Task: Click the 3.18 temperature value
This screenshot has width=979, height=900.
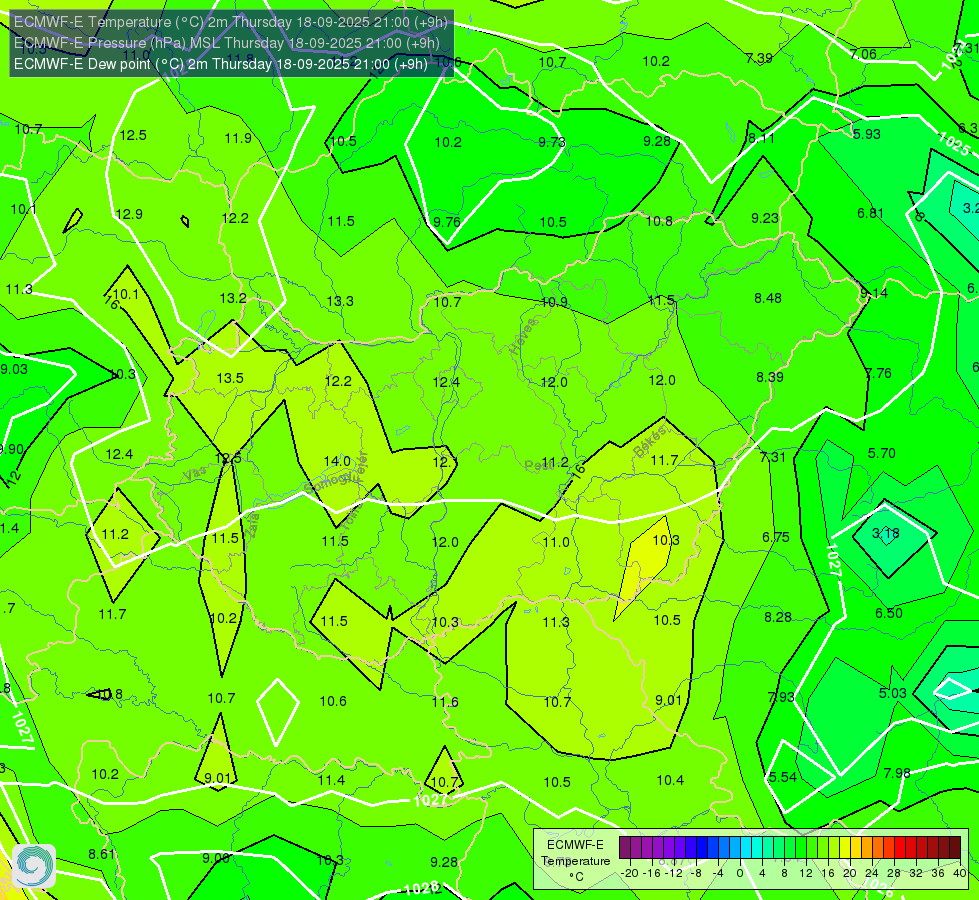Action: [885, 533]
